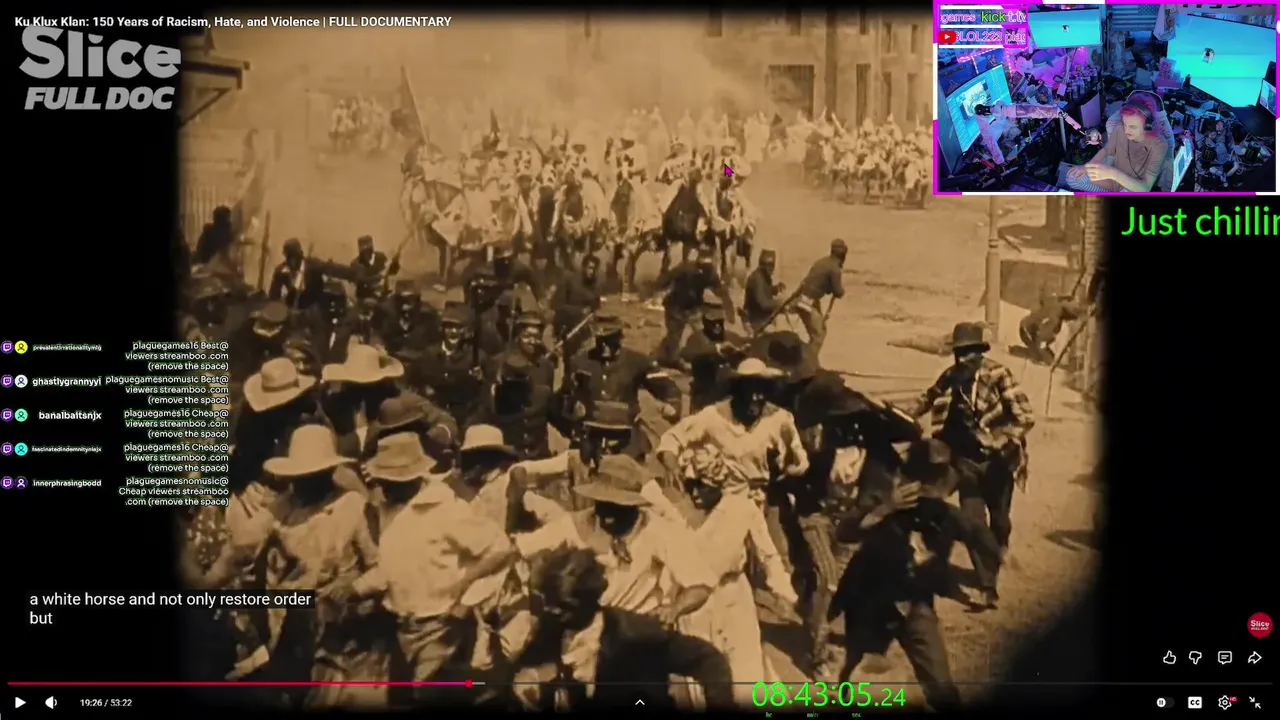Click the green 08:43:05 stream timer

point(828,694)
